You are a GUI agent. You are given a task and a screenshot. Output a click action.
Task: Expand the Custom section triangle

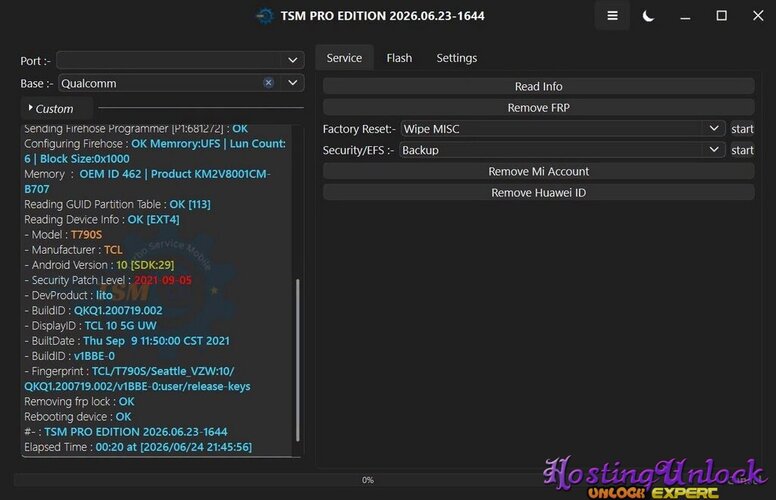click(x=31, y=107)
